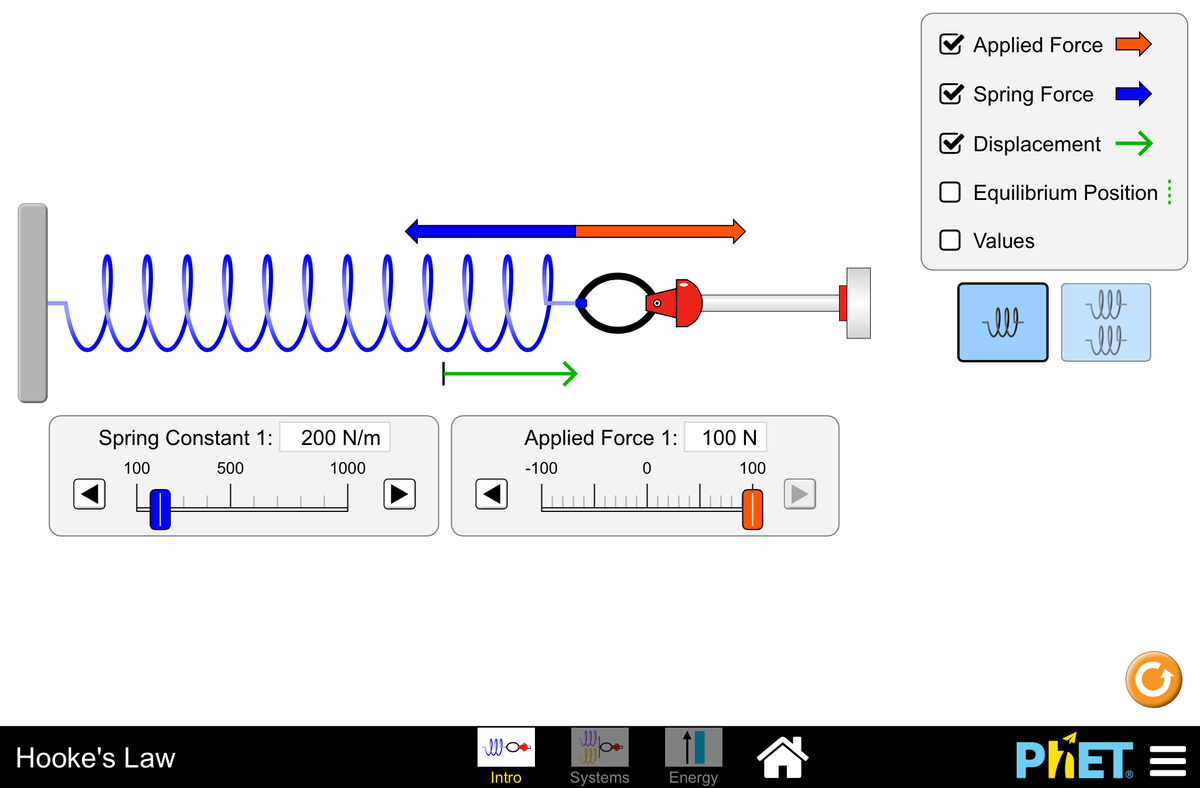The height and width of the screenshot is (788, 1200).
Task: Enable the Equilibrium Position checkbox
Action: [949, 192]
